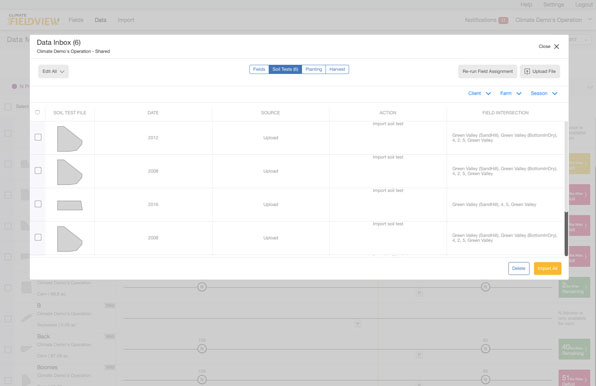This screenshot has height=386, width=596.
Task: Check the box for background field Boomes
Action: click(8, 380)
